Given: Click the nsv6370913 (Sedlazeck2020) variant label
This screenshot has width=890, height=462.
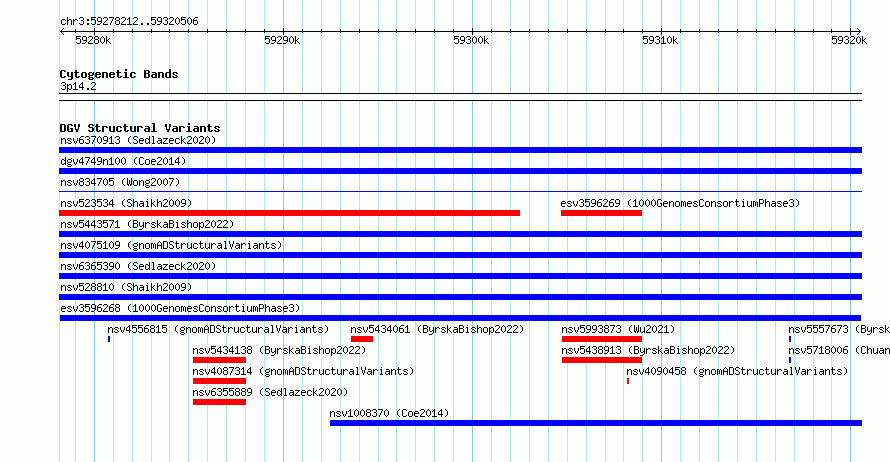Looking at the screenshot, I should 138,140.
